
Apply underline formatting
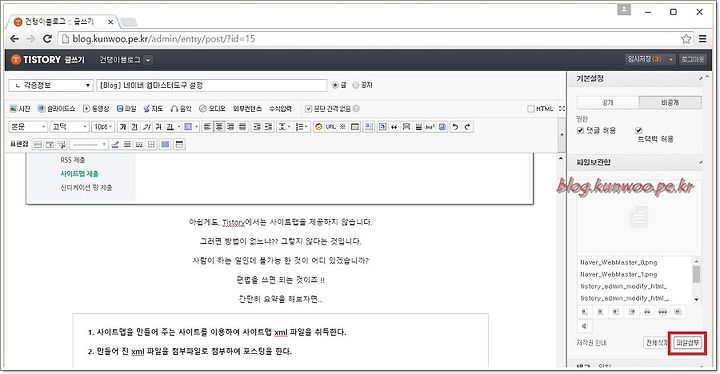coord(135,127)
